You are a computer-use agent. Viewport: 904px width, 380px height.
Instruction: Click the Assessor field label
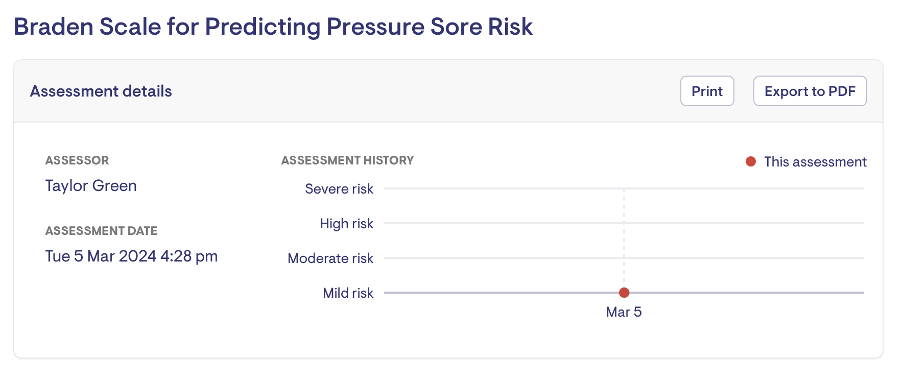pyautogui.click(x=77, y=160)
